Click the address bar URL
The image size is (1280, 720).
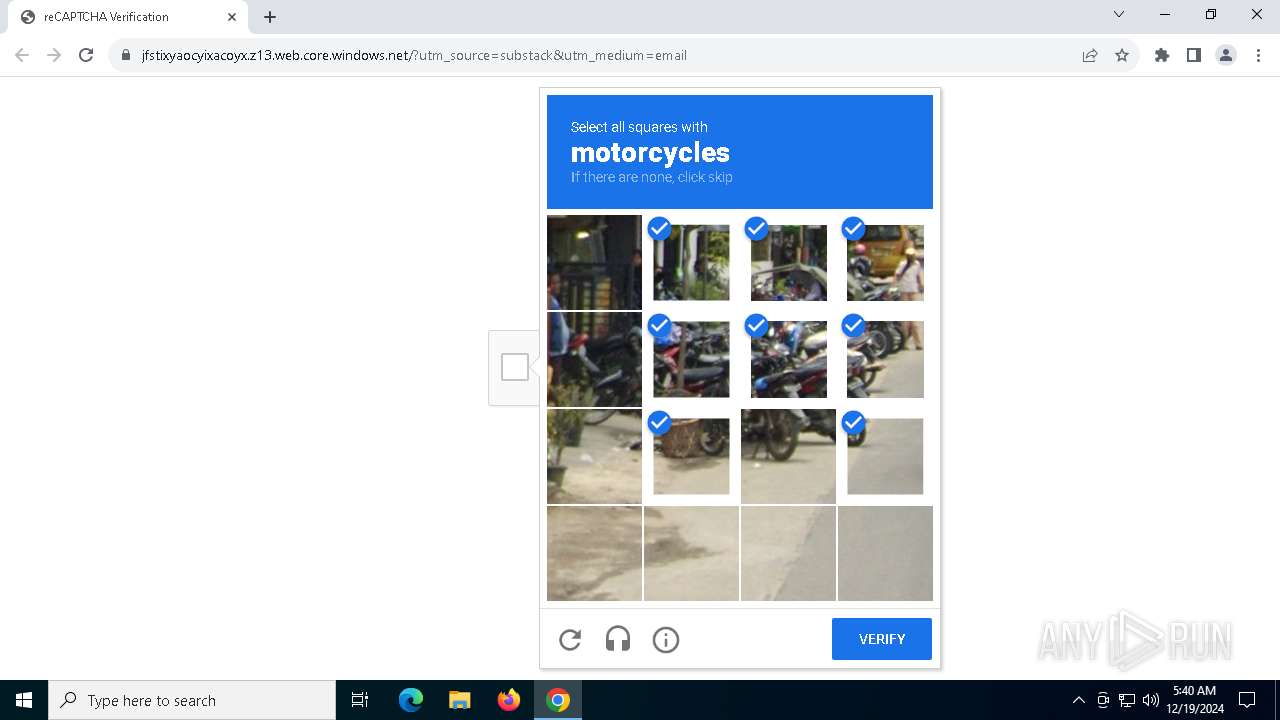tap(414, 55)
